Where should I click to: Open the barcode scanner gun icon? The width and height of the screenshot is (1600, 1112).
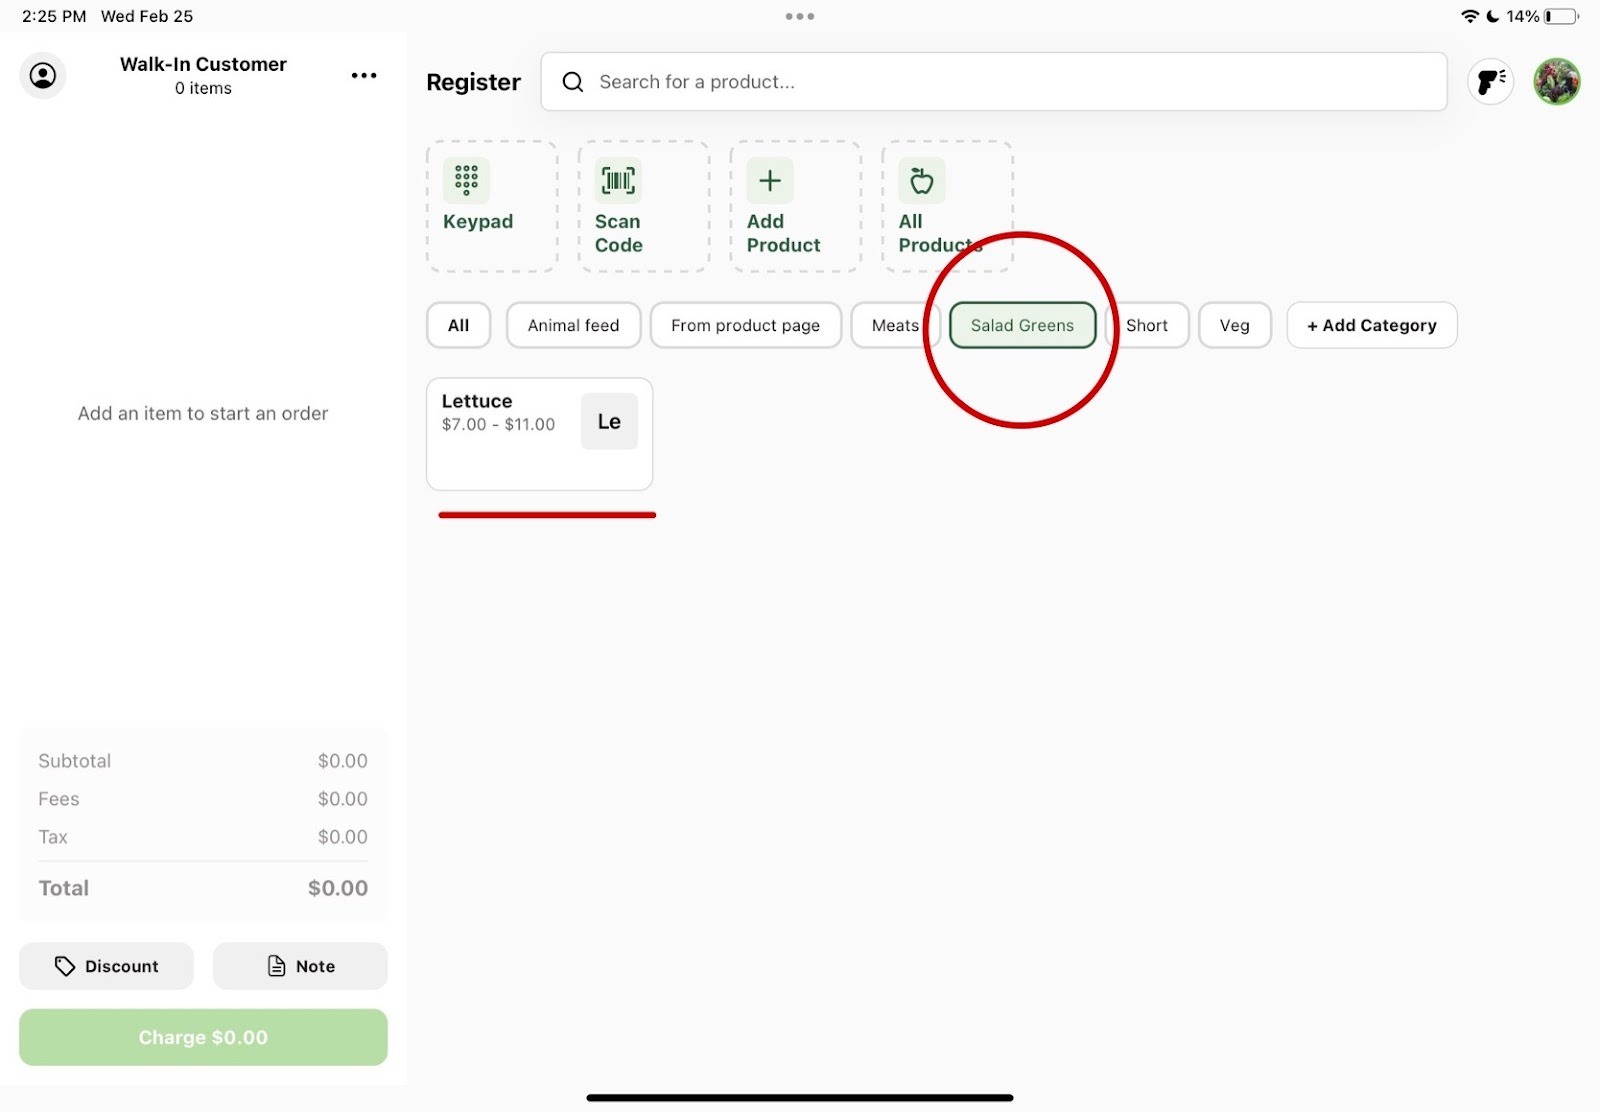(x=1490, y=82)
